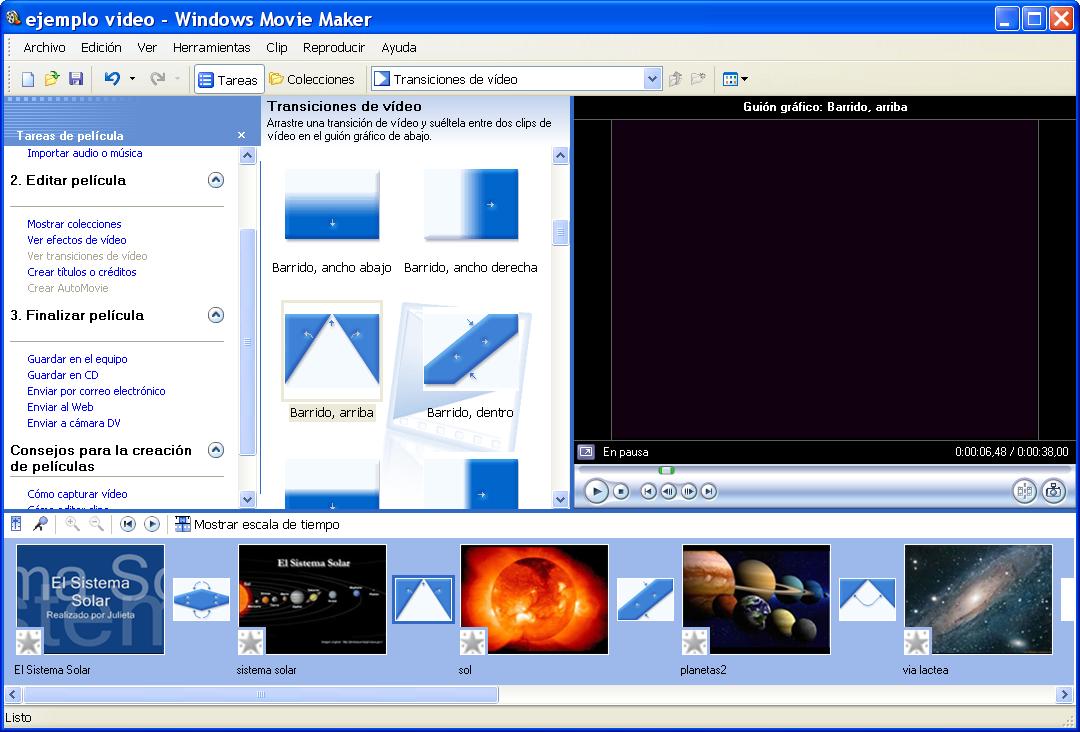
Task: Collapse the Finalizar película section
Action: (216, 315)
